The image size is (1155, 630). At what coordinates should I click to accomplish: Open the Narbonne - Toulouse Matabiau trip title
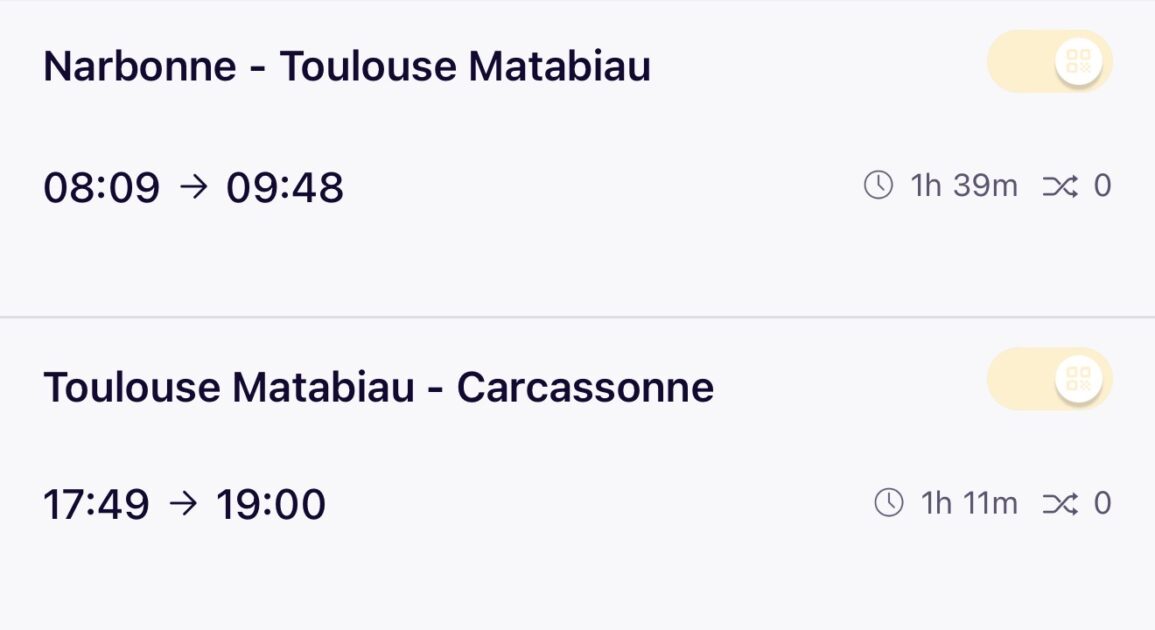pyautogui.click(x=347, y=67)
